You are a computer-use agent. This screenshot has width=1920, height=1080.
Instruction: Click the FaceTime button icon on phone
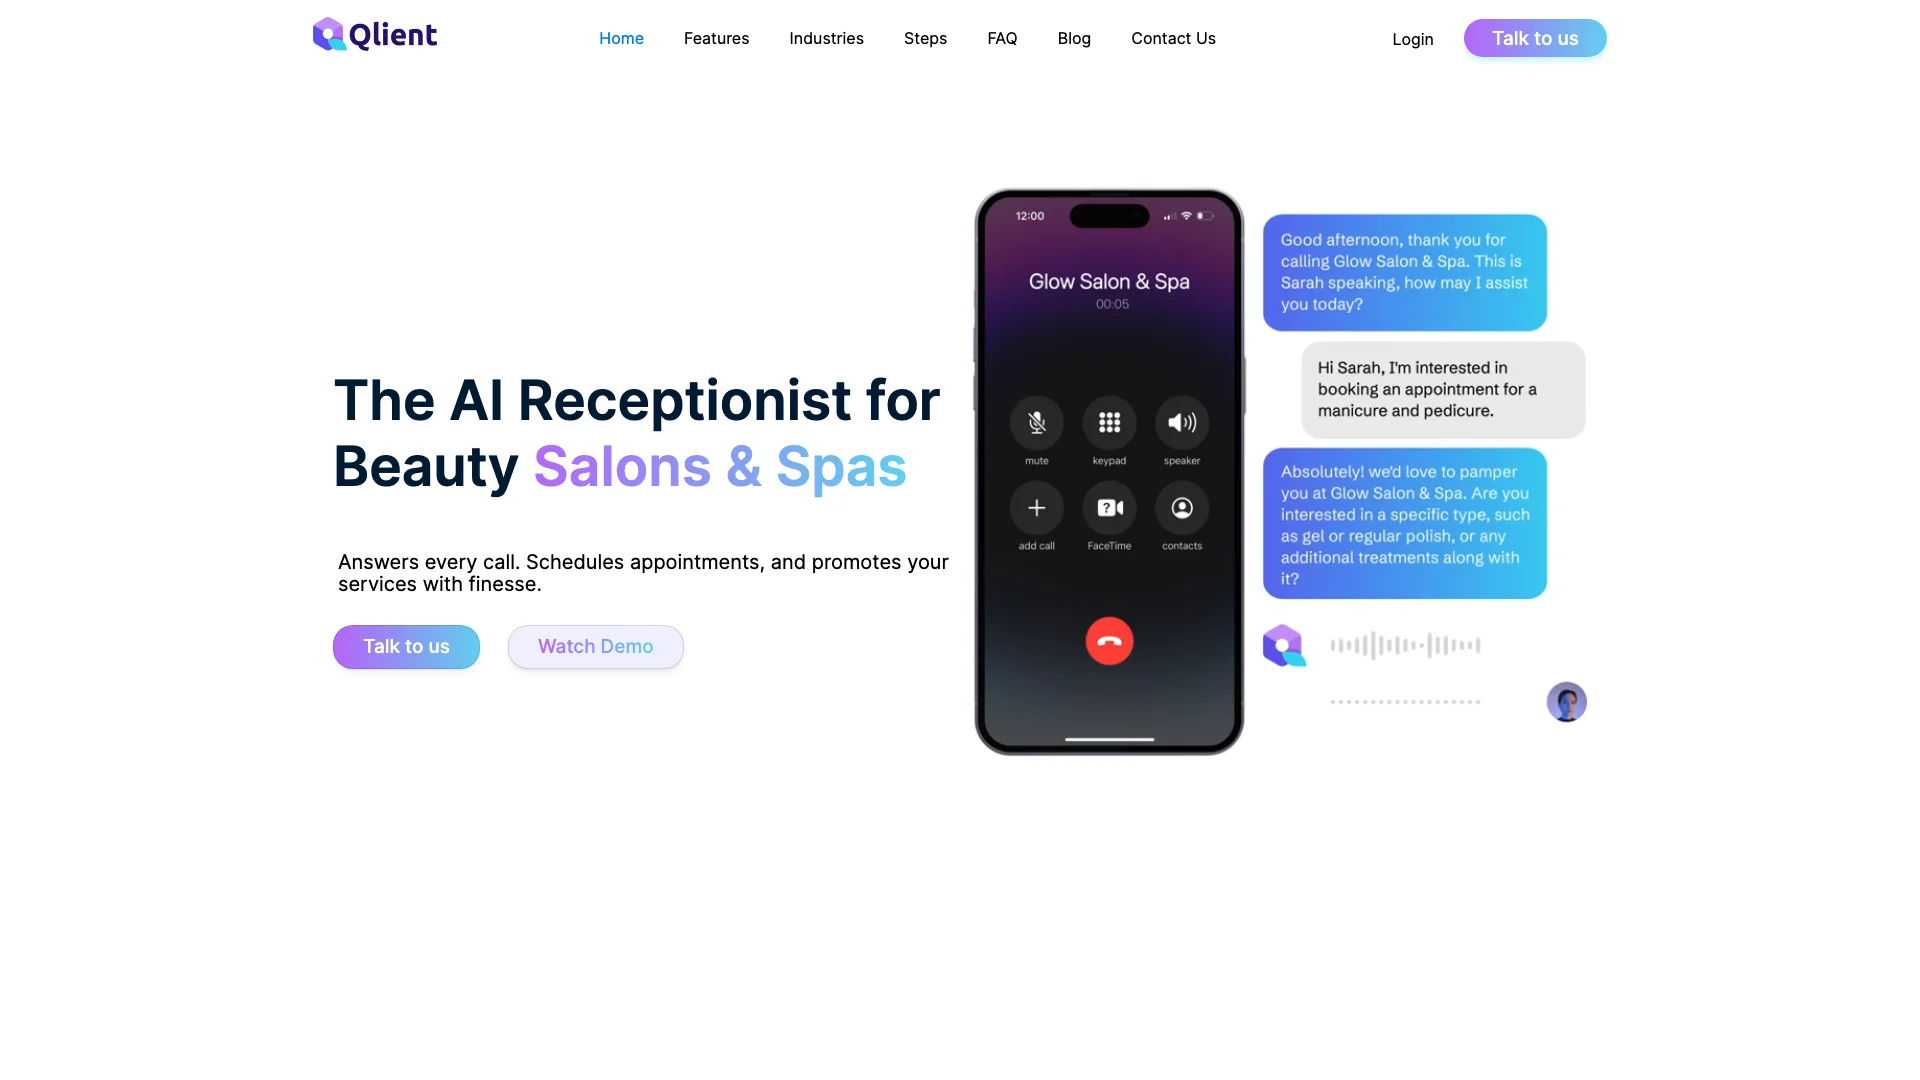click(1108, 508)
